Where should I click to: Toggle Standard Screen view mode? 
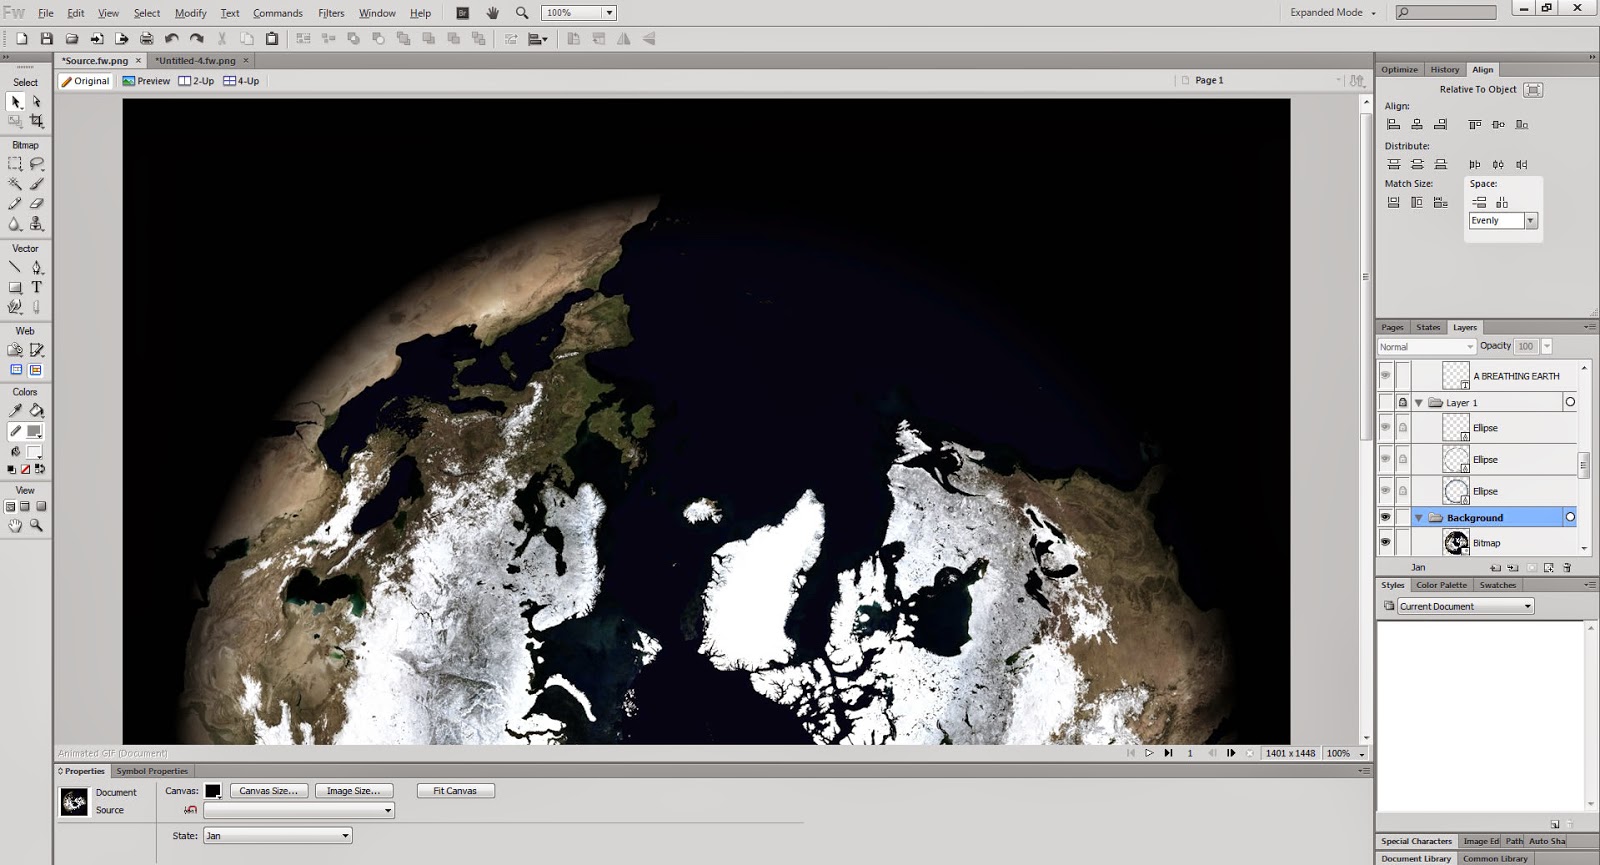(x=9, y=507)
